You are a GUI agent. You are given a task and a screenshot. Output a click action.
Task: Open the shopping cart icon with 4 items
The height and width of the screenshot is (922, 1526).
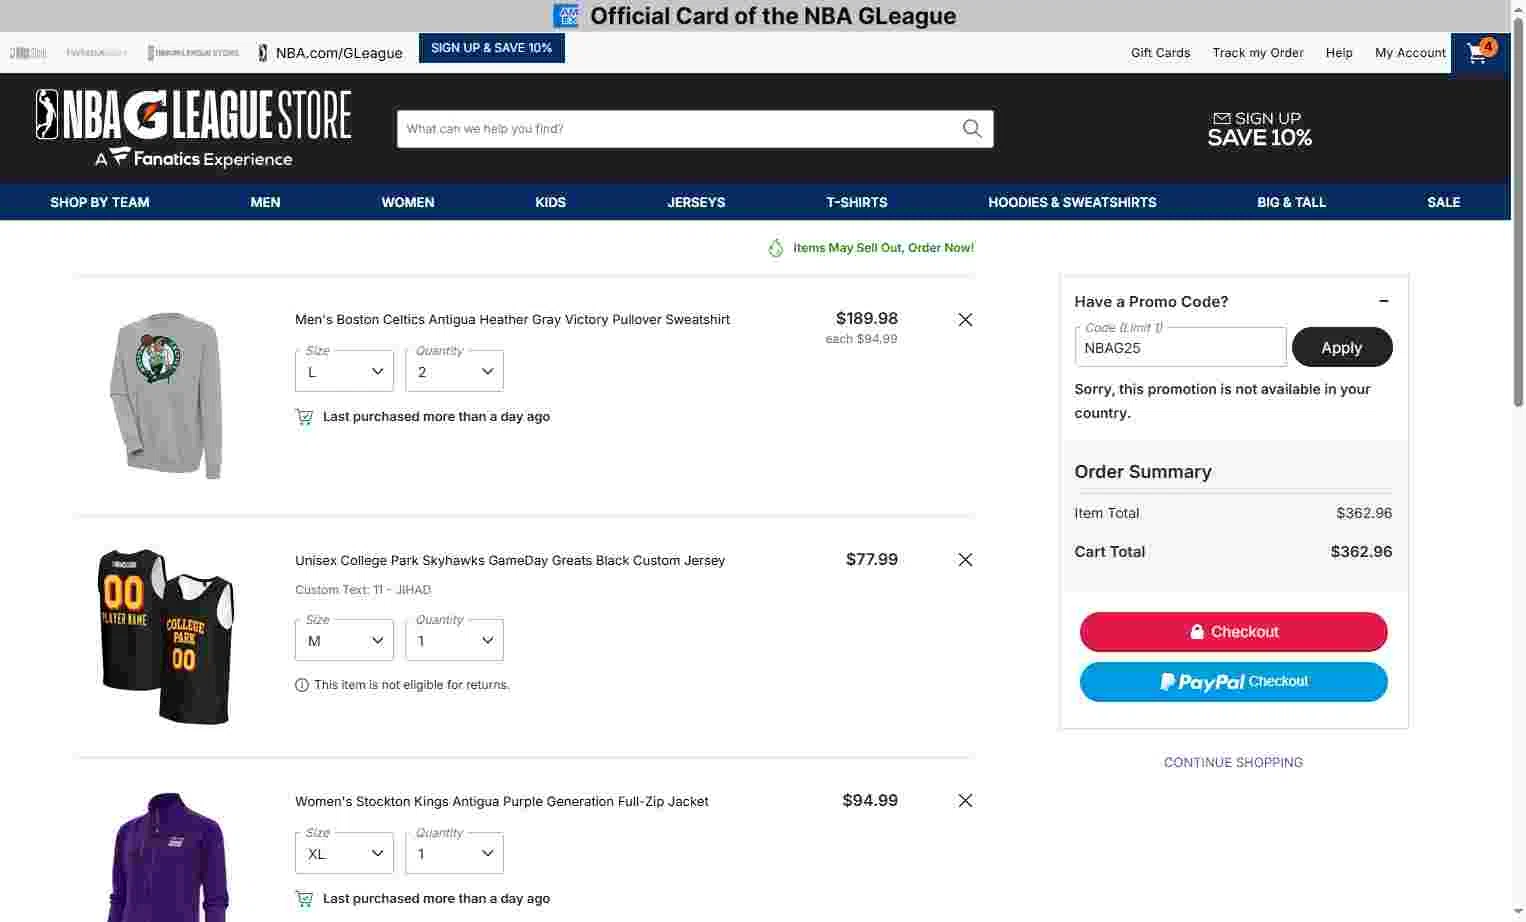click(1480, 52)
